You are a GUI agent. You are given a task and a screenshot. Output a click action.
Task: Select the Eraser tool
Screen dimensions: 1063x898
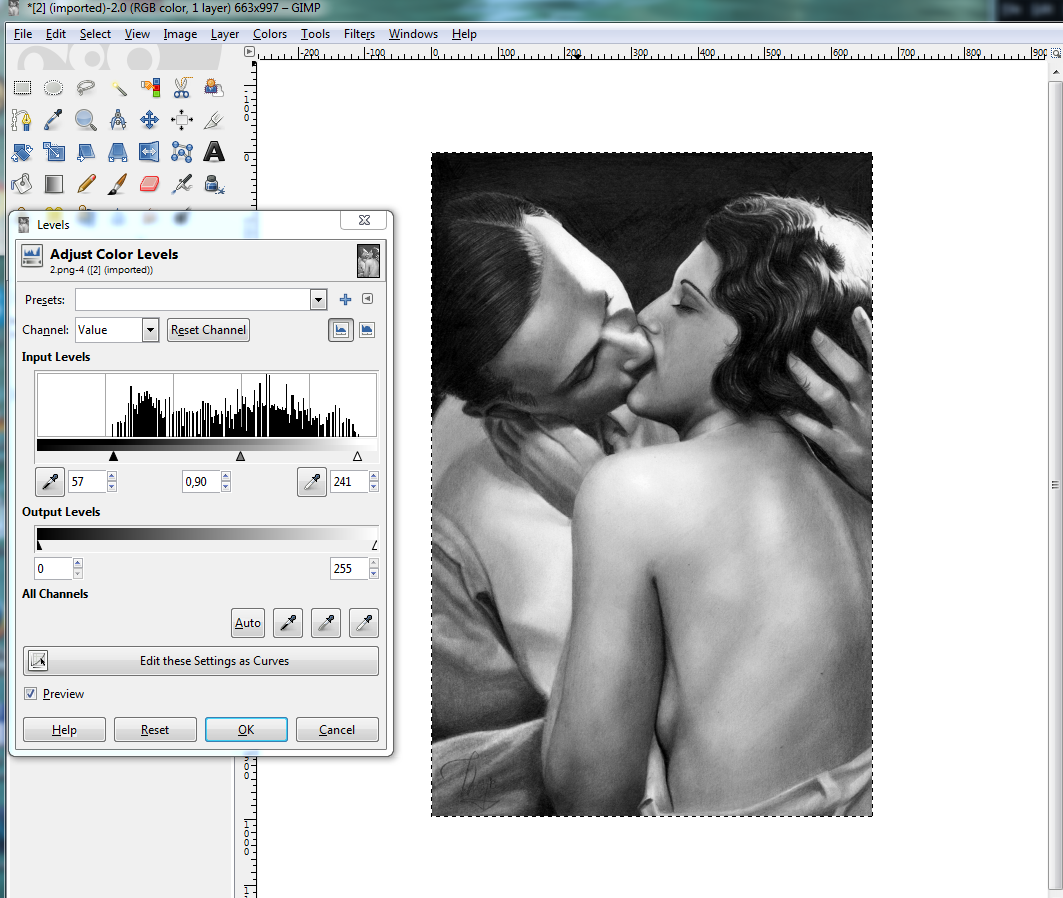point(150,184)
